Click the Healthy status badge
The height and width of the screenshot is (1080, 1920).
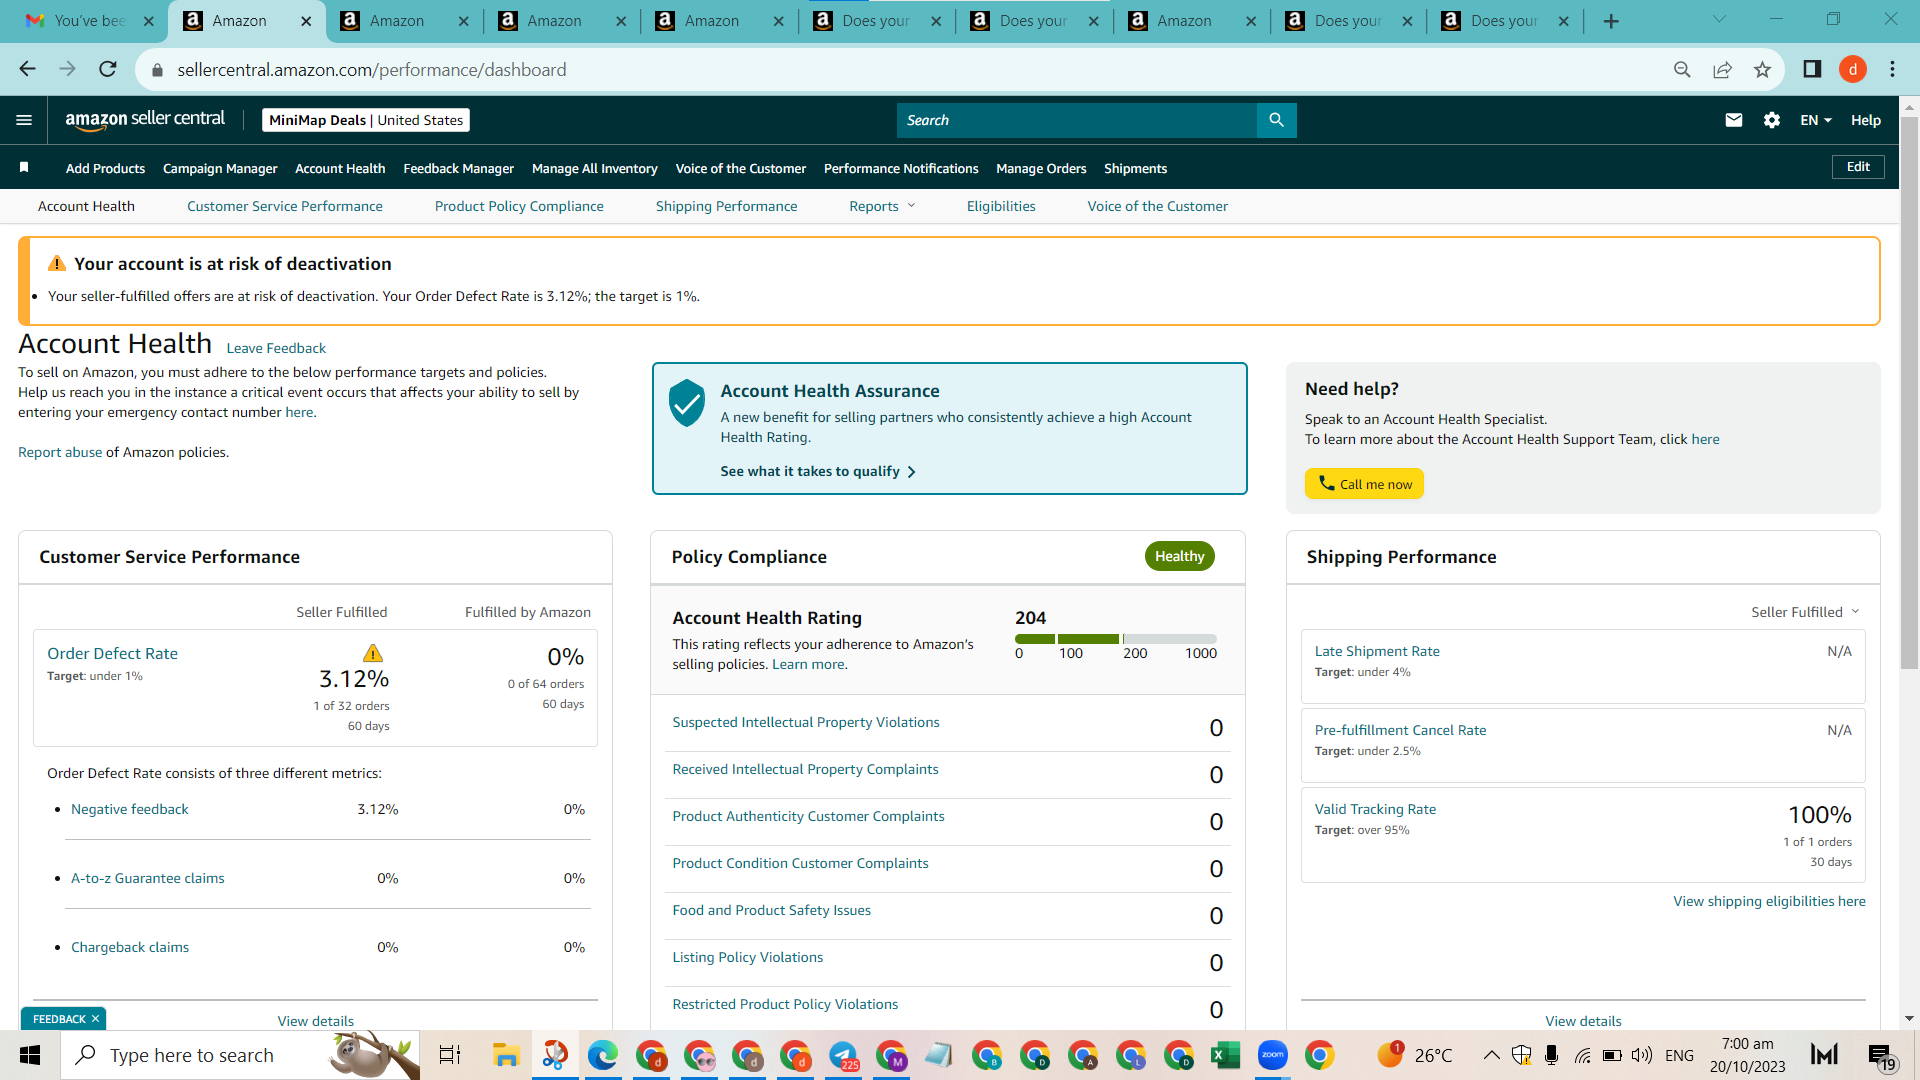click(x=1180, y=556)
